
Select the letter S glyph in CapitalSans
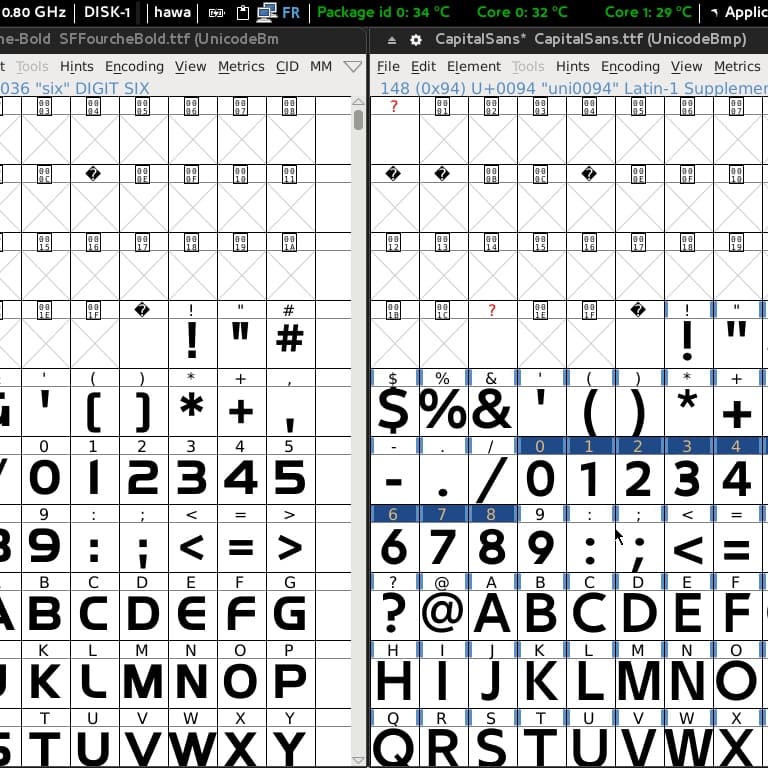point(492,748)
